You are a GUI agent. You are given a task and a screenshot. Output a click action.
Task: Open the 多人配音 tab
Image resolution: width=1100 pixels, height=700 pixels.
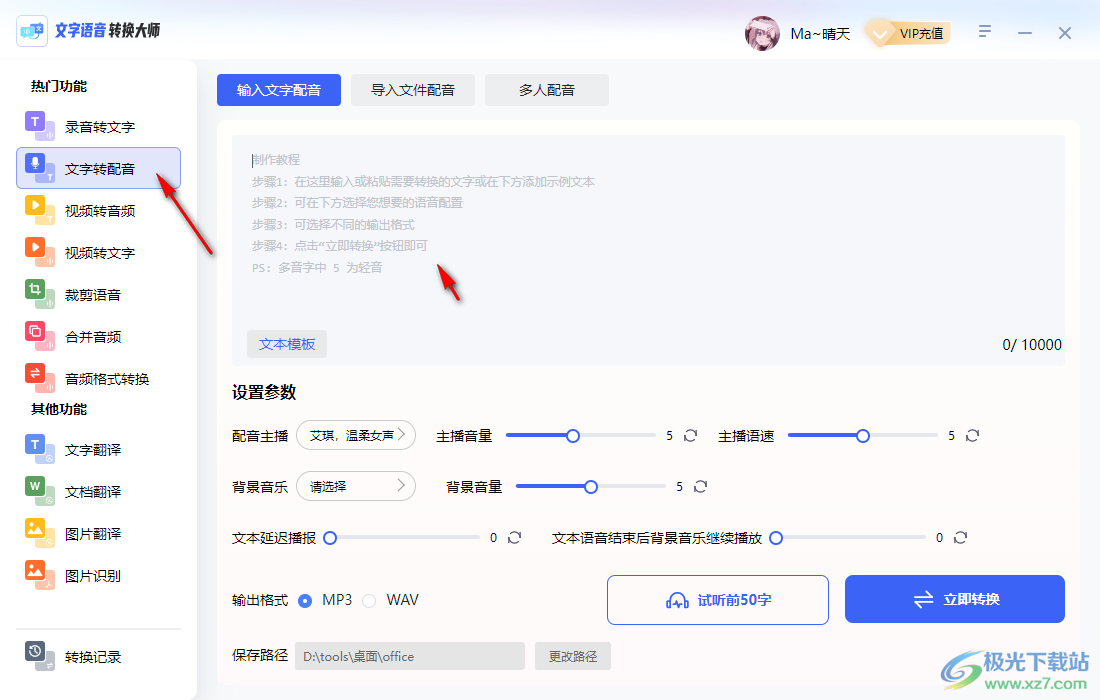pos(546,89)
